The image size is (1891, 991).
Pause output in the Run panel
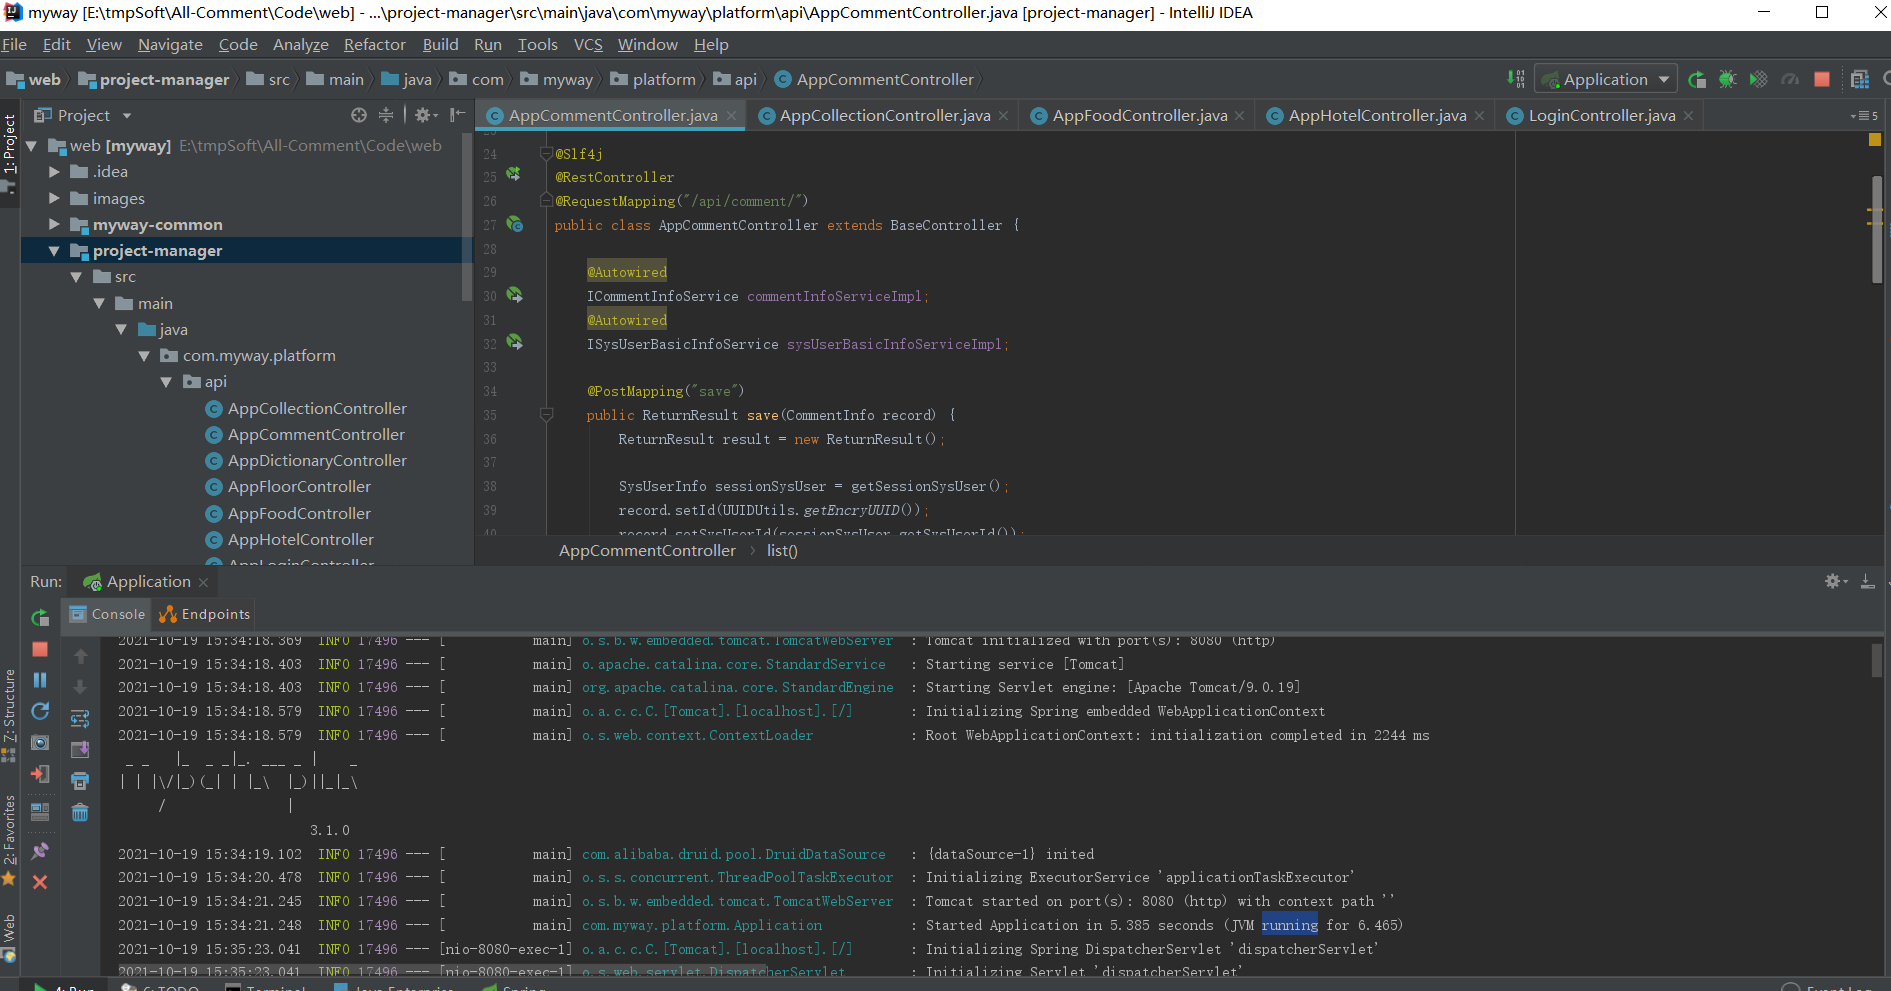pos(40,680)
